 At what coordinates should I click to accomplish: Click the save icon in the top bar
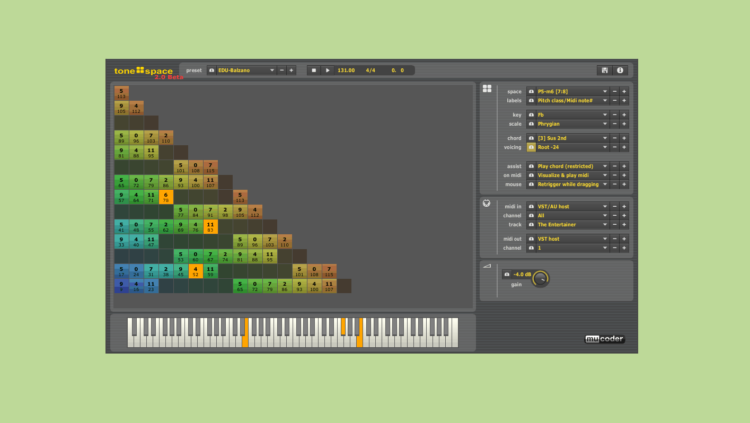[605, 70]
